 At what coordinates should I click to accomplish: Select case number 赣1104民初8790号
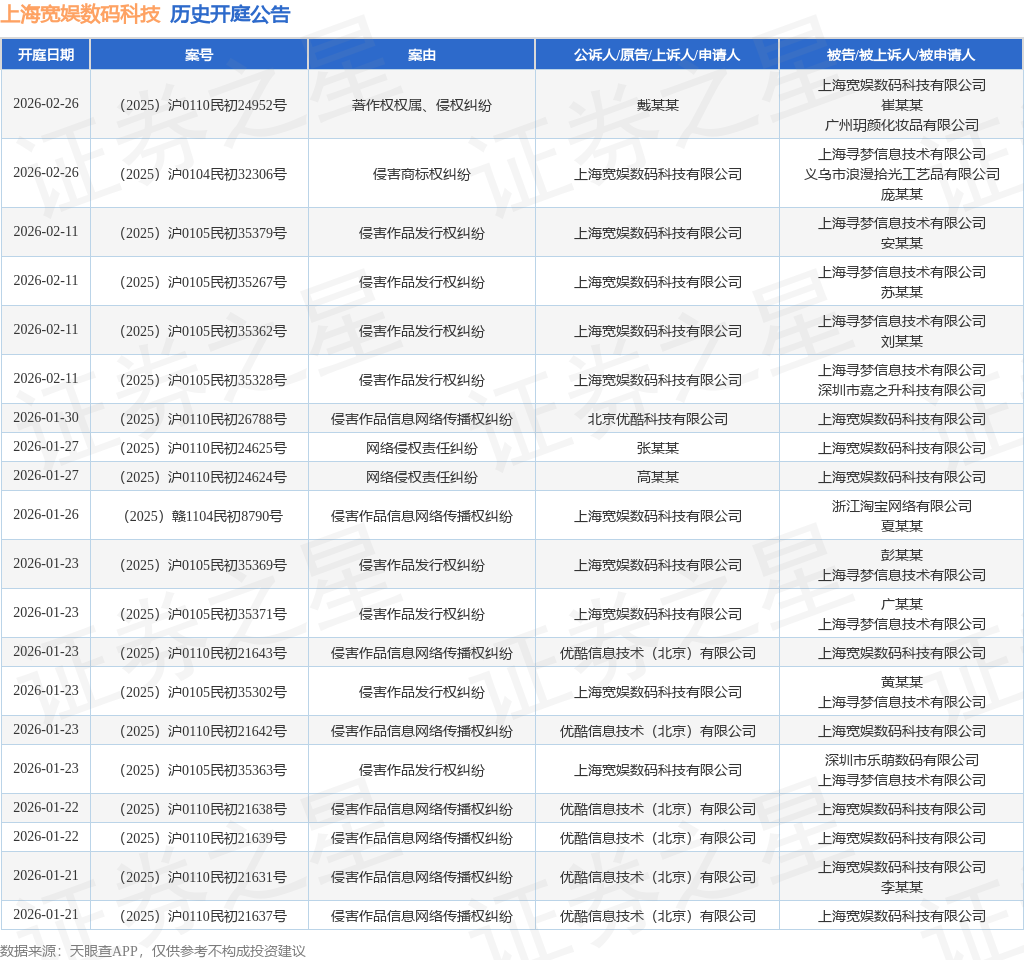click(x=227, y=516)
